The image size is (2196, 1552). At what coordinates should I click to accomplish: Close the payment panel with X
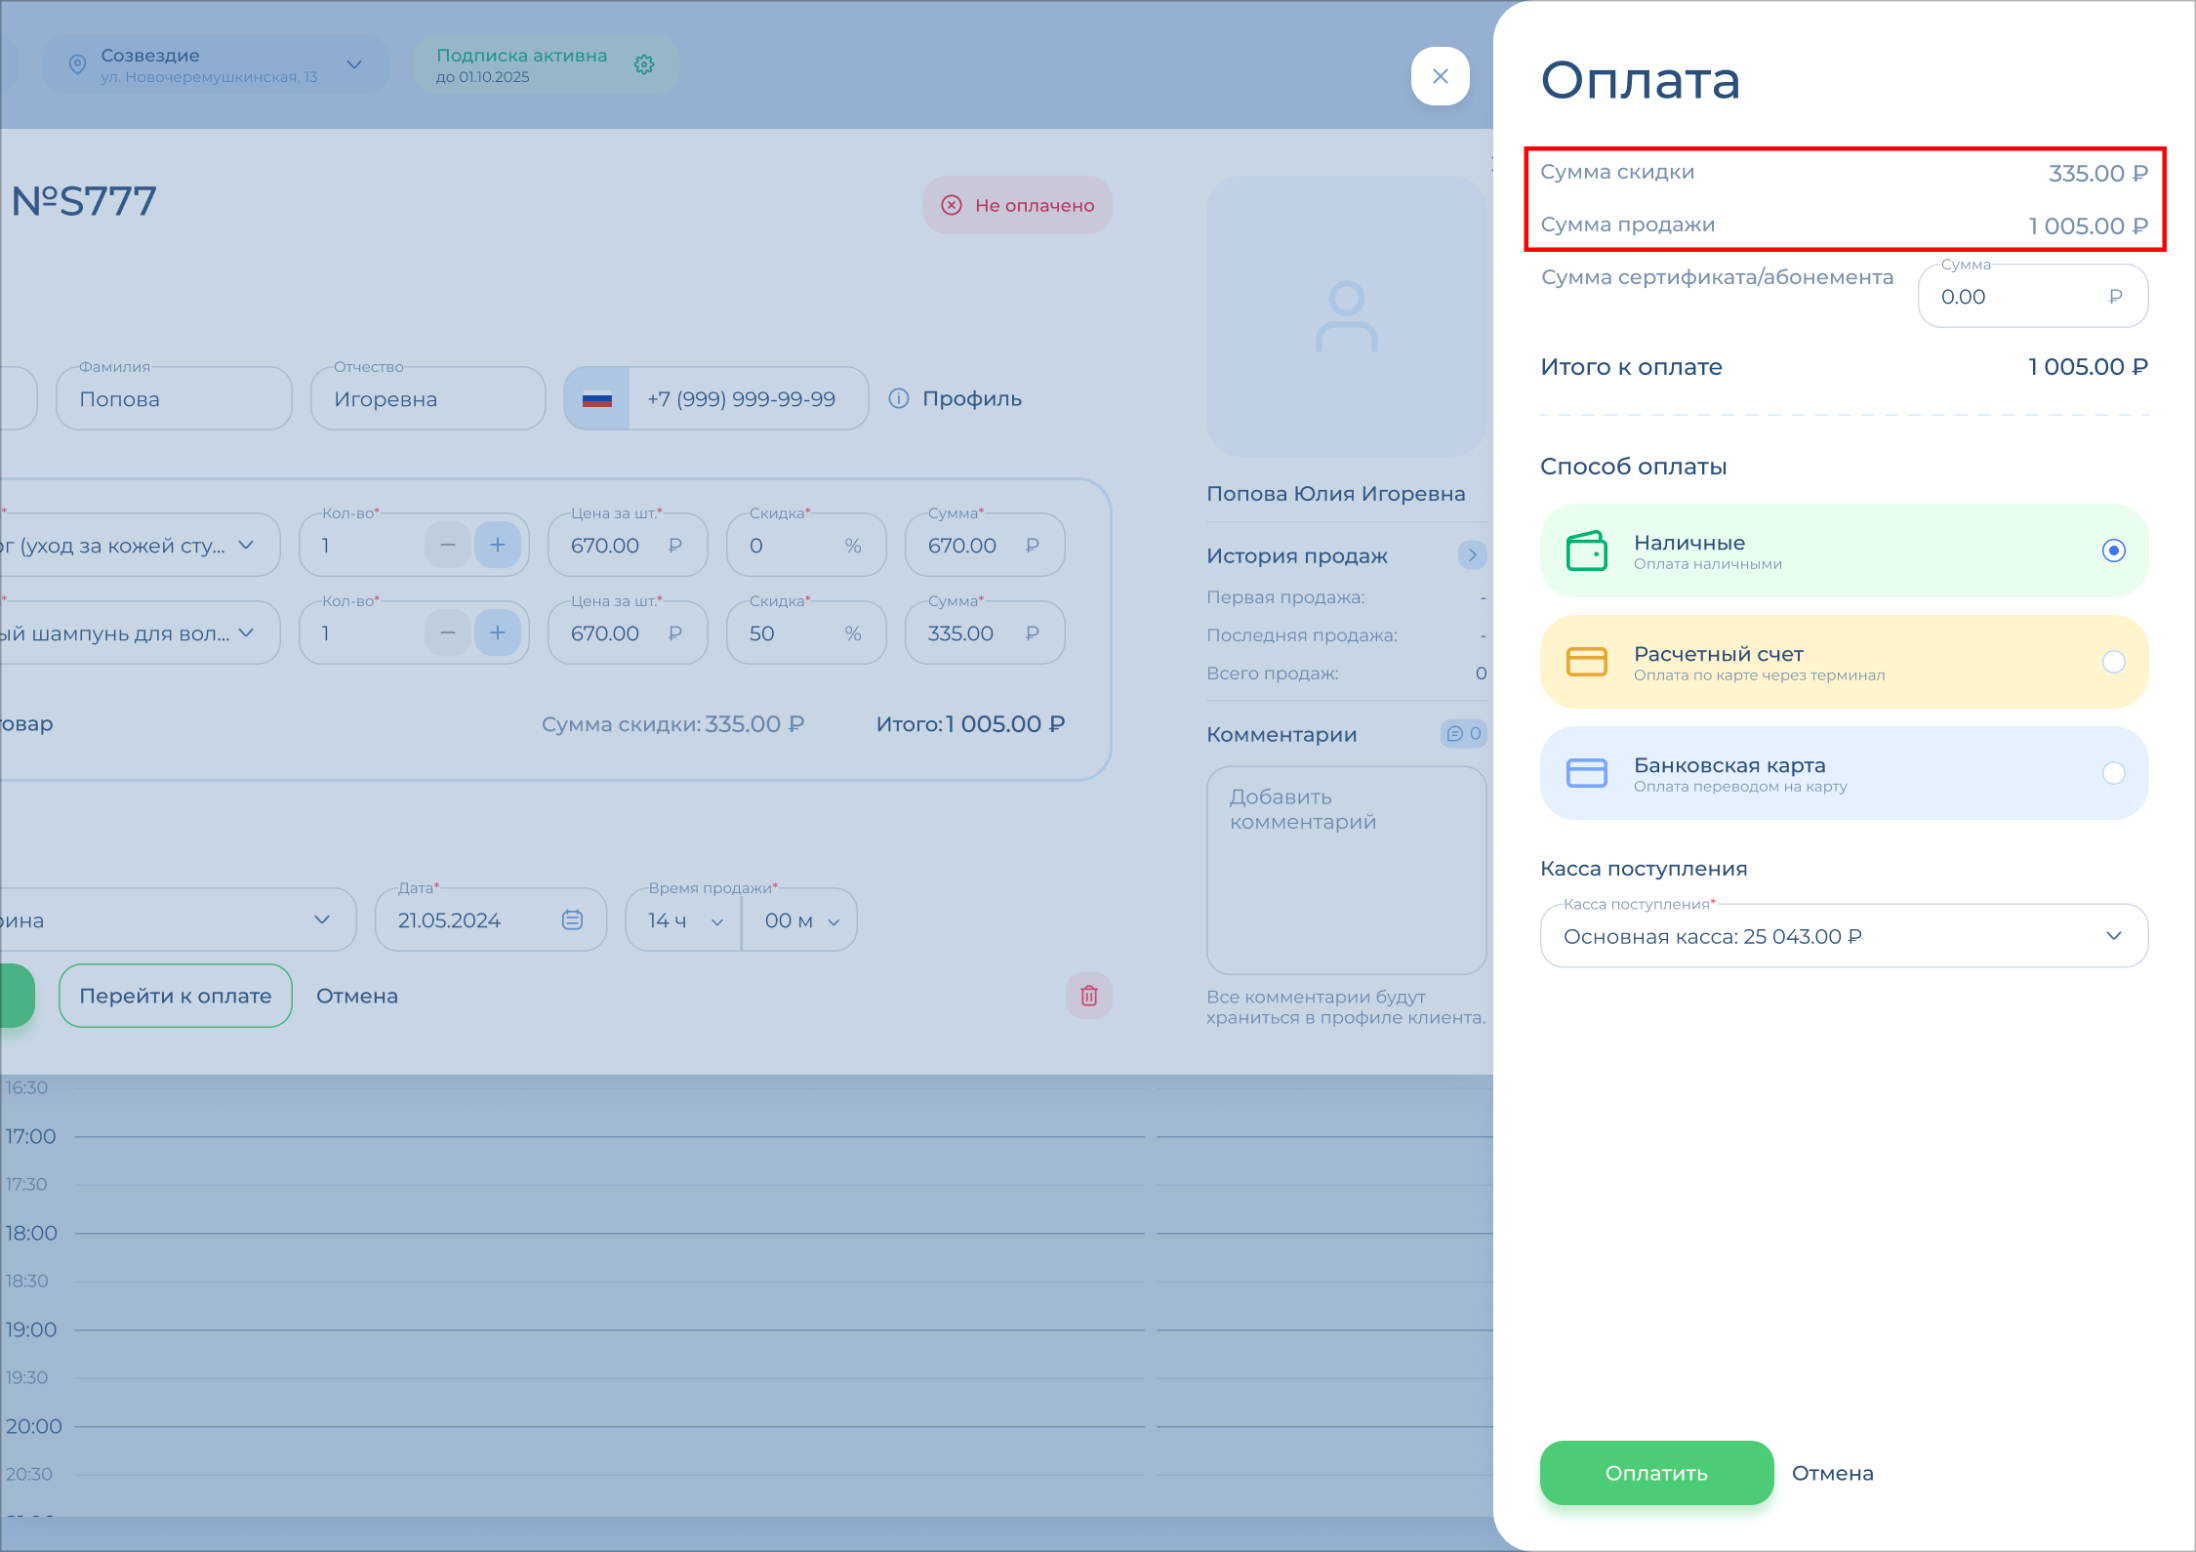tap(1440, 76)
